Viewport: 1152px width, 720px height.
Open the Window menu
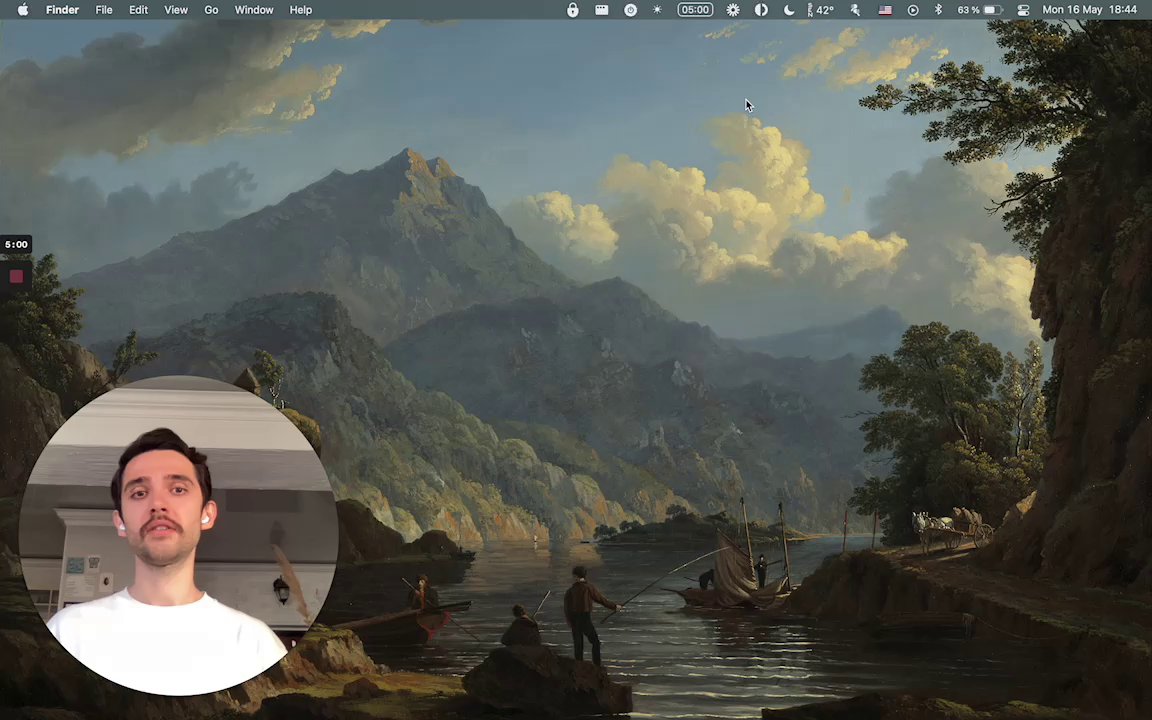coord(253,10)
